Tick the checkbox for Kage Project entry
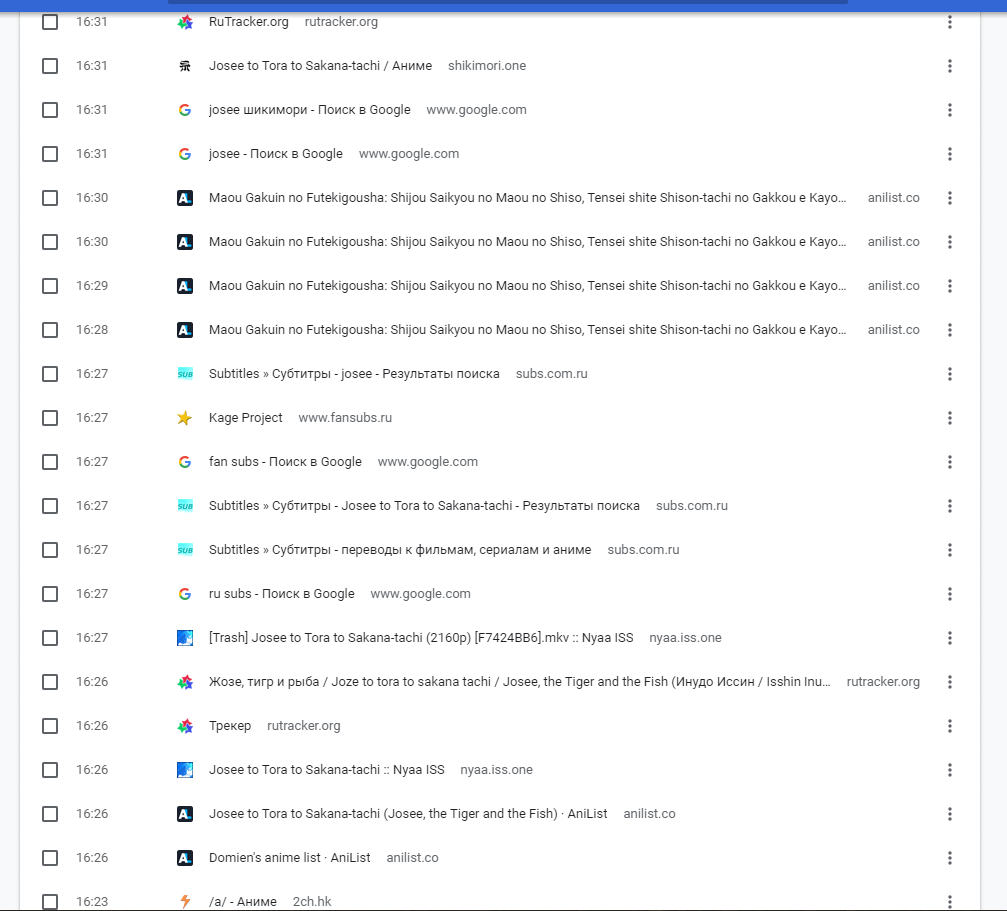 (50, 418)
